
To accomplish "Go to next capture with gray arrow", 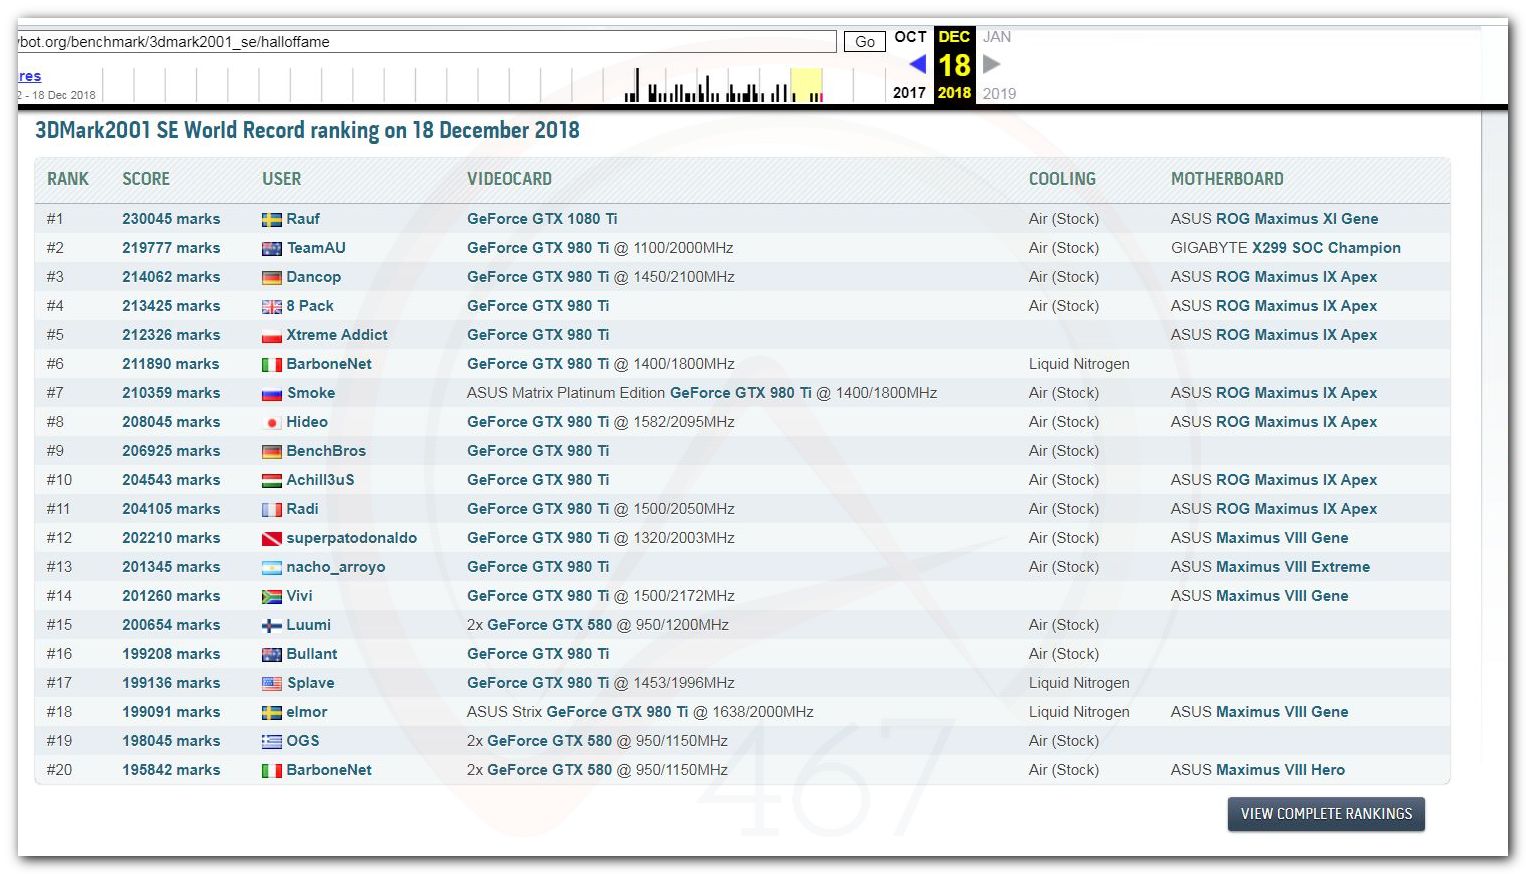I will (x=991, y=65).
